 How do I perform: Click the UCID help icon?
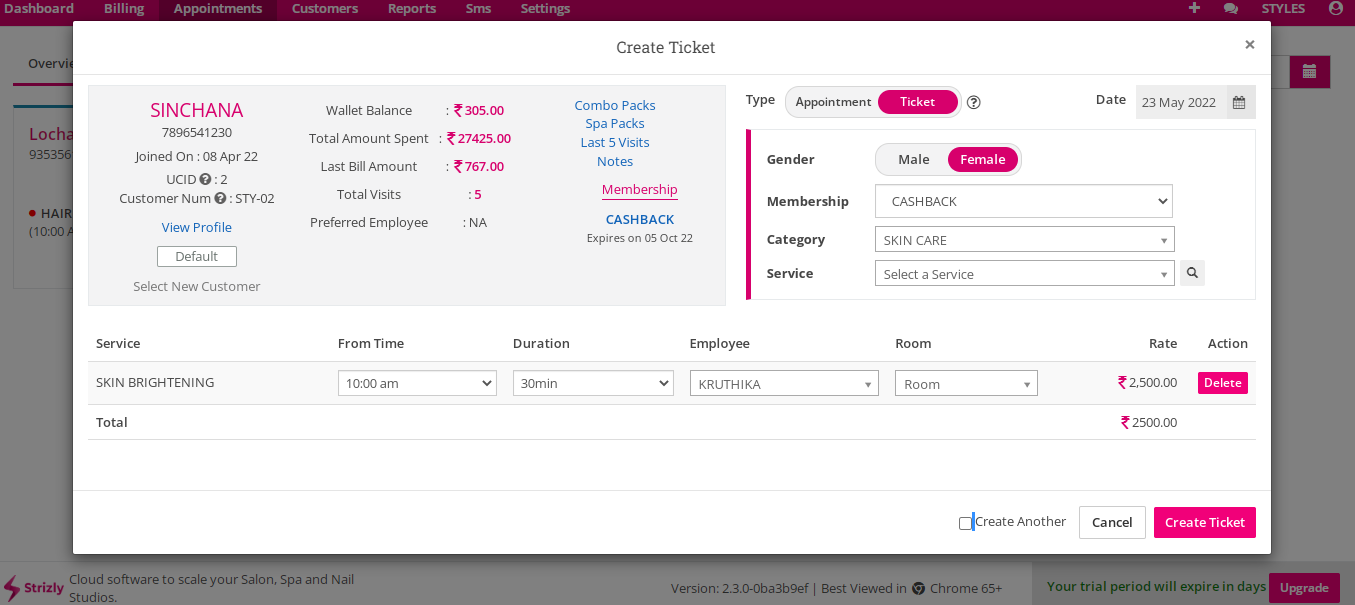pyautogui.click(x=205, y=179)
